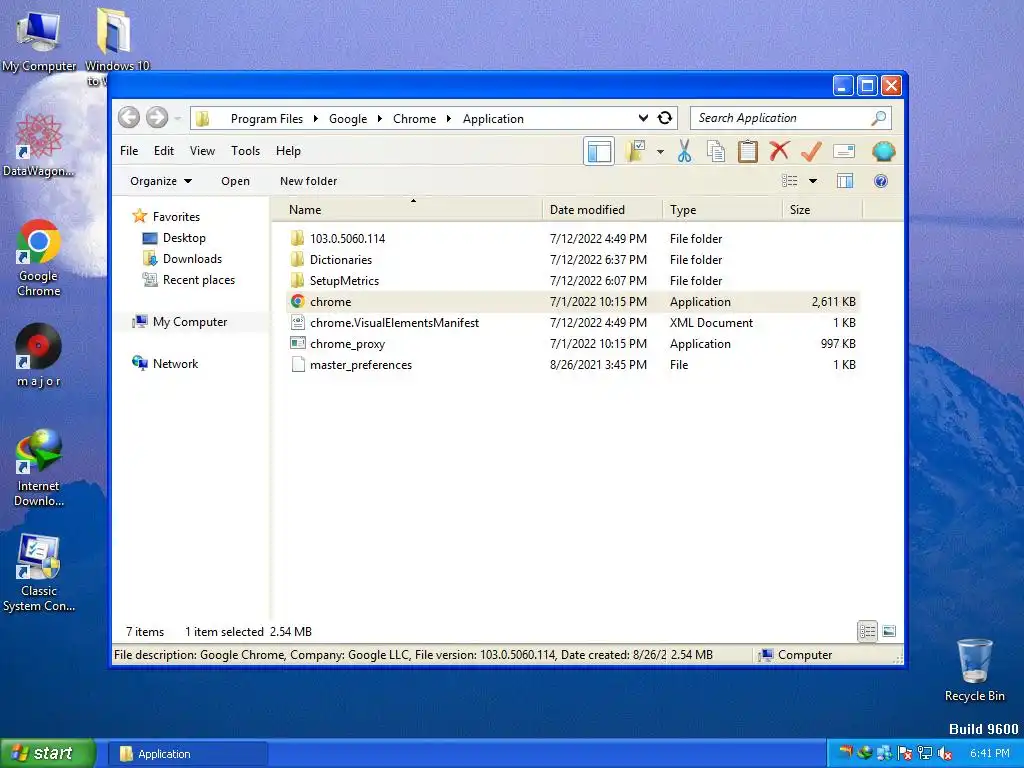Select the SetupMetrics folder

tap(572, 280)
